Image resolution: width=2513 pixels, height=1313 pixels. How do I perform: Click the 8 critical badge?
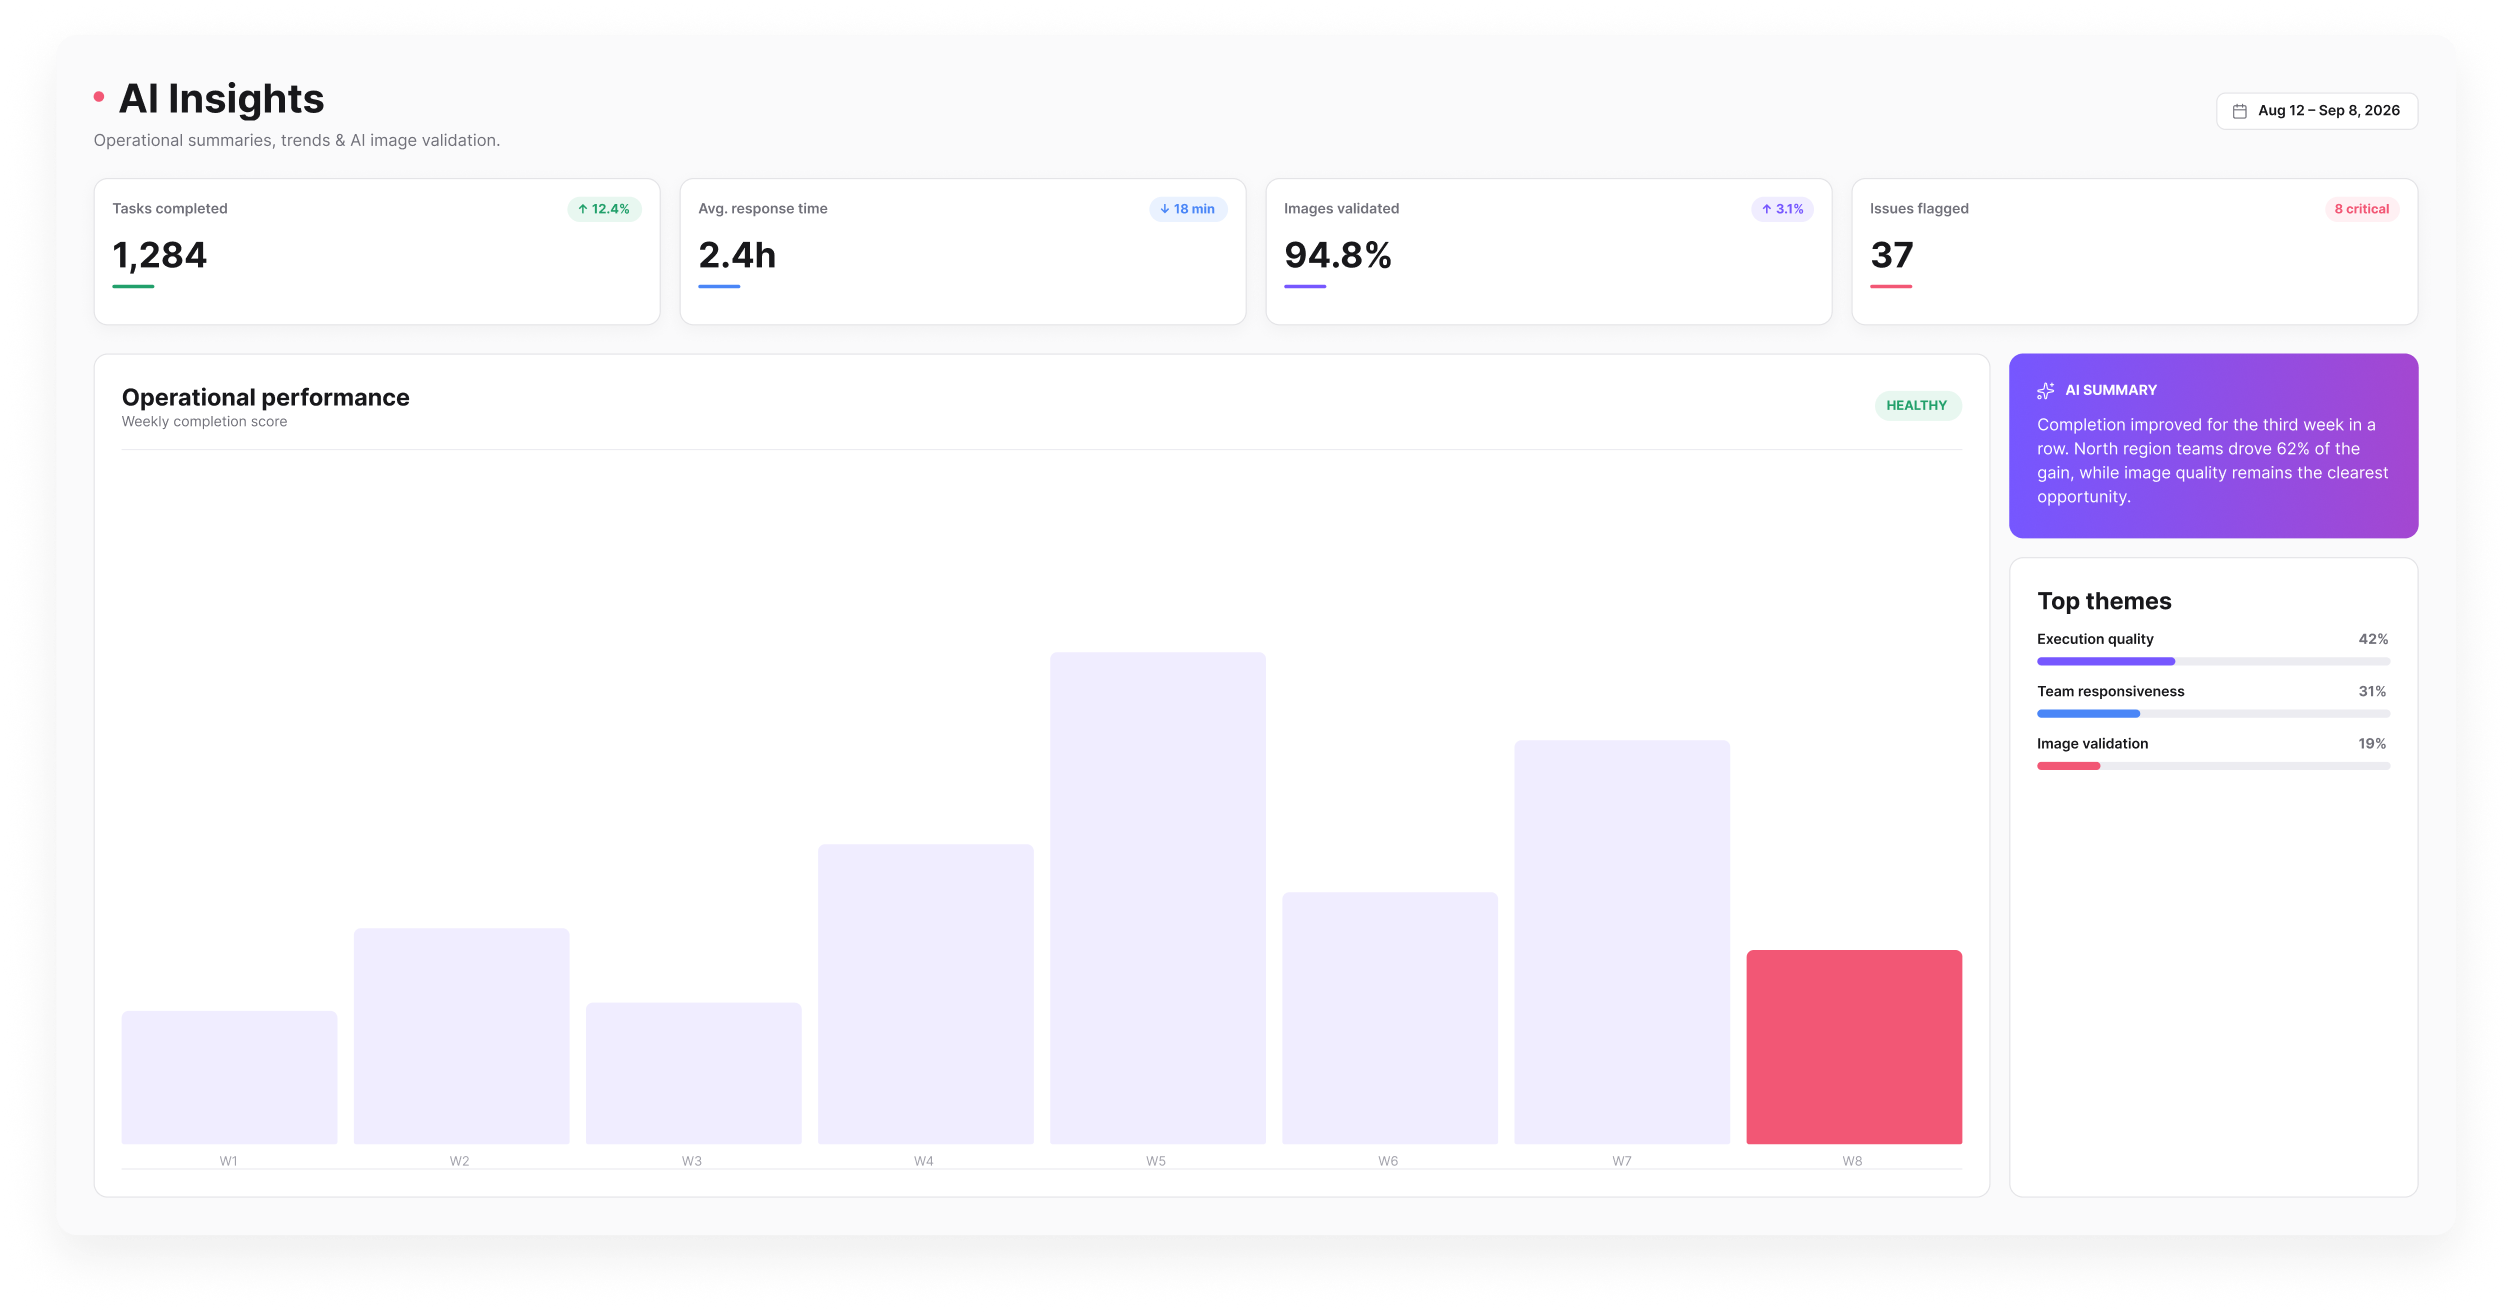point(2361,209)
